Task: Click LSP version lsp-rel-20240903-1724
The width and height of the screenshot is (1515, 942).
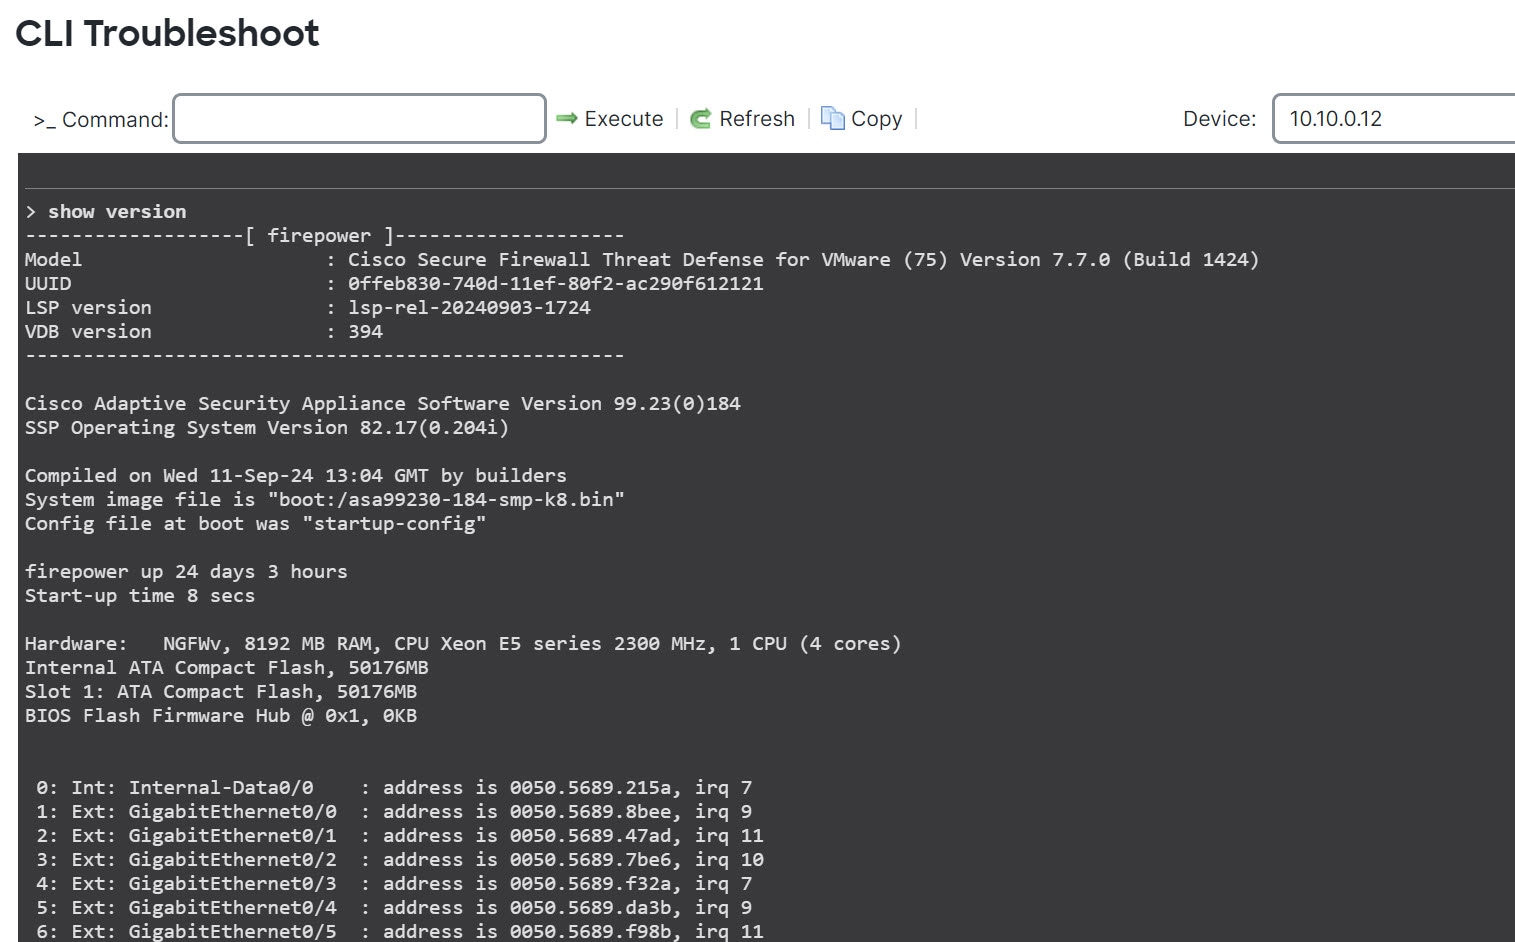Action: [x=308, y=307]
